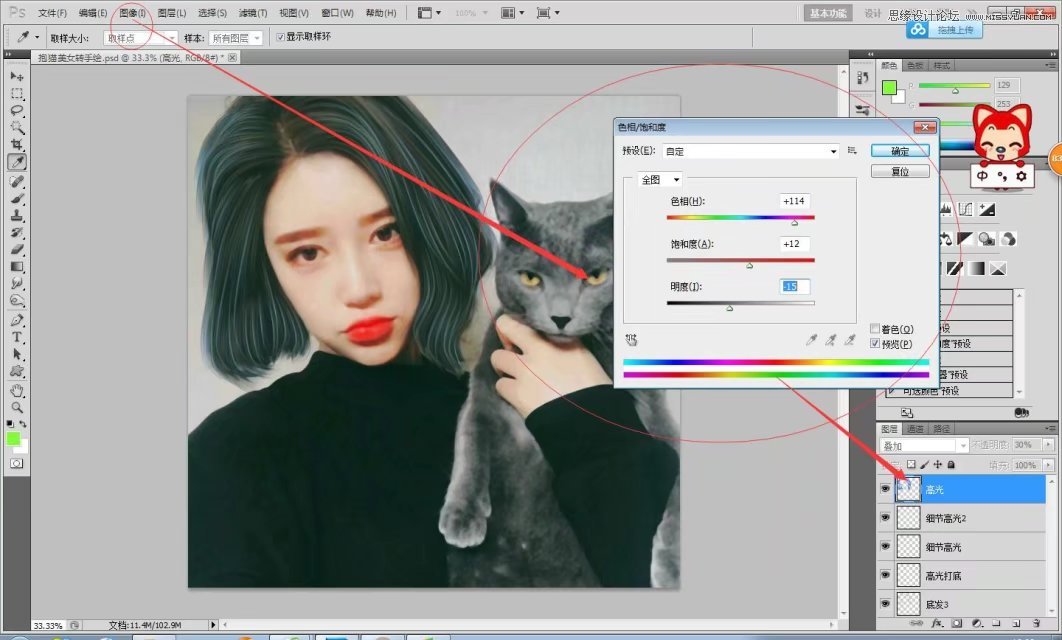Click the 确定 button

900,151
